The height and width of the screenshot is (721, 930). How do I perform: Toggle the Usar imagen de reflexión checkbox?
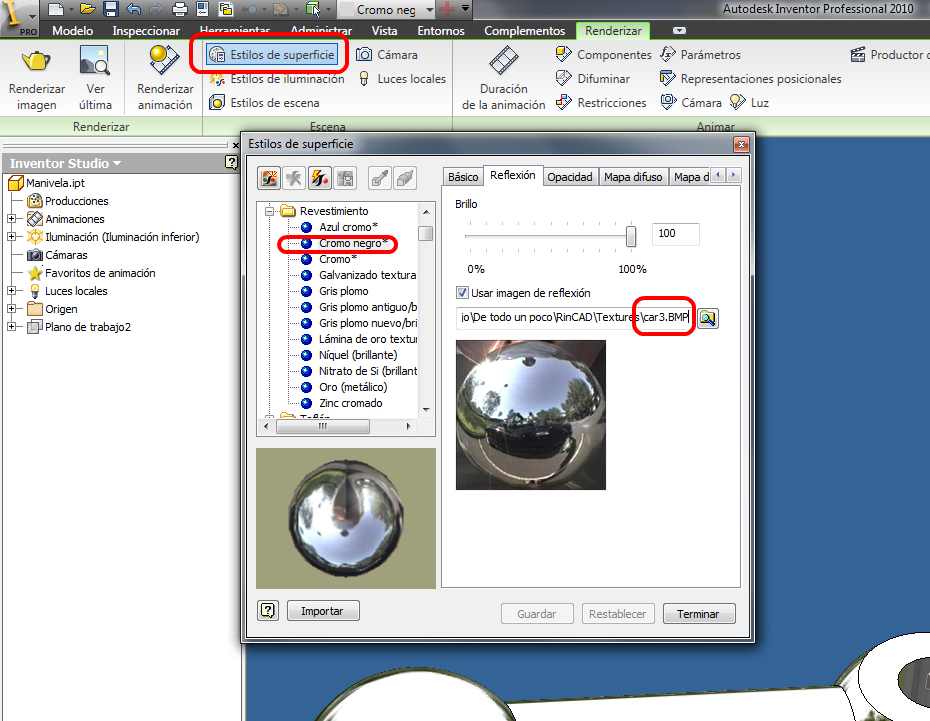coord(462,293)
